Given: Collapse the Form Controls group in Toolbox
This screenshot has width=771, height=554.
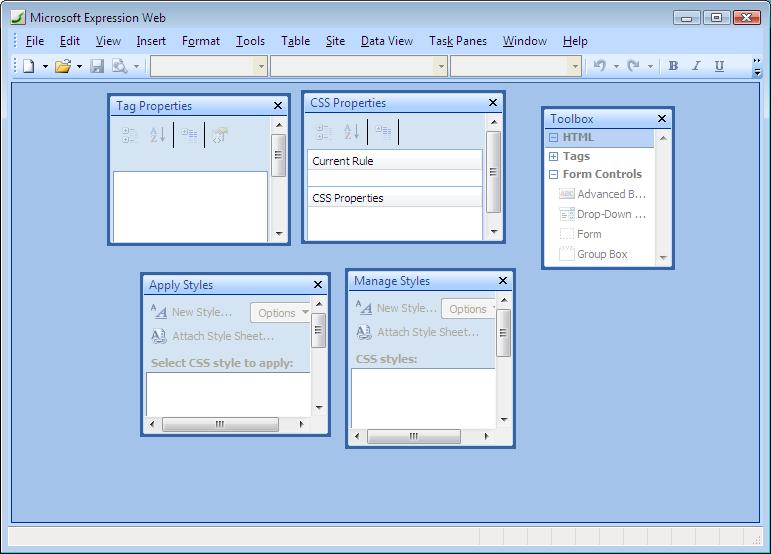Looking at the screenshot, I should [554, 175].
